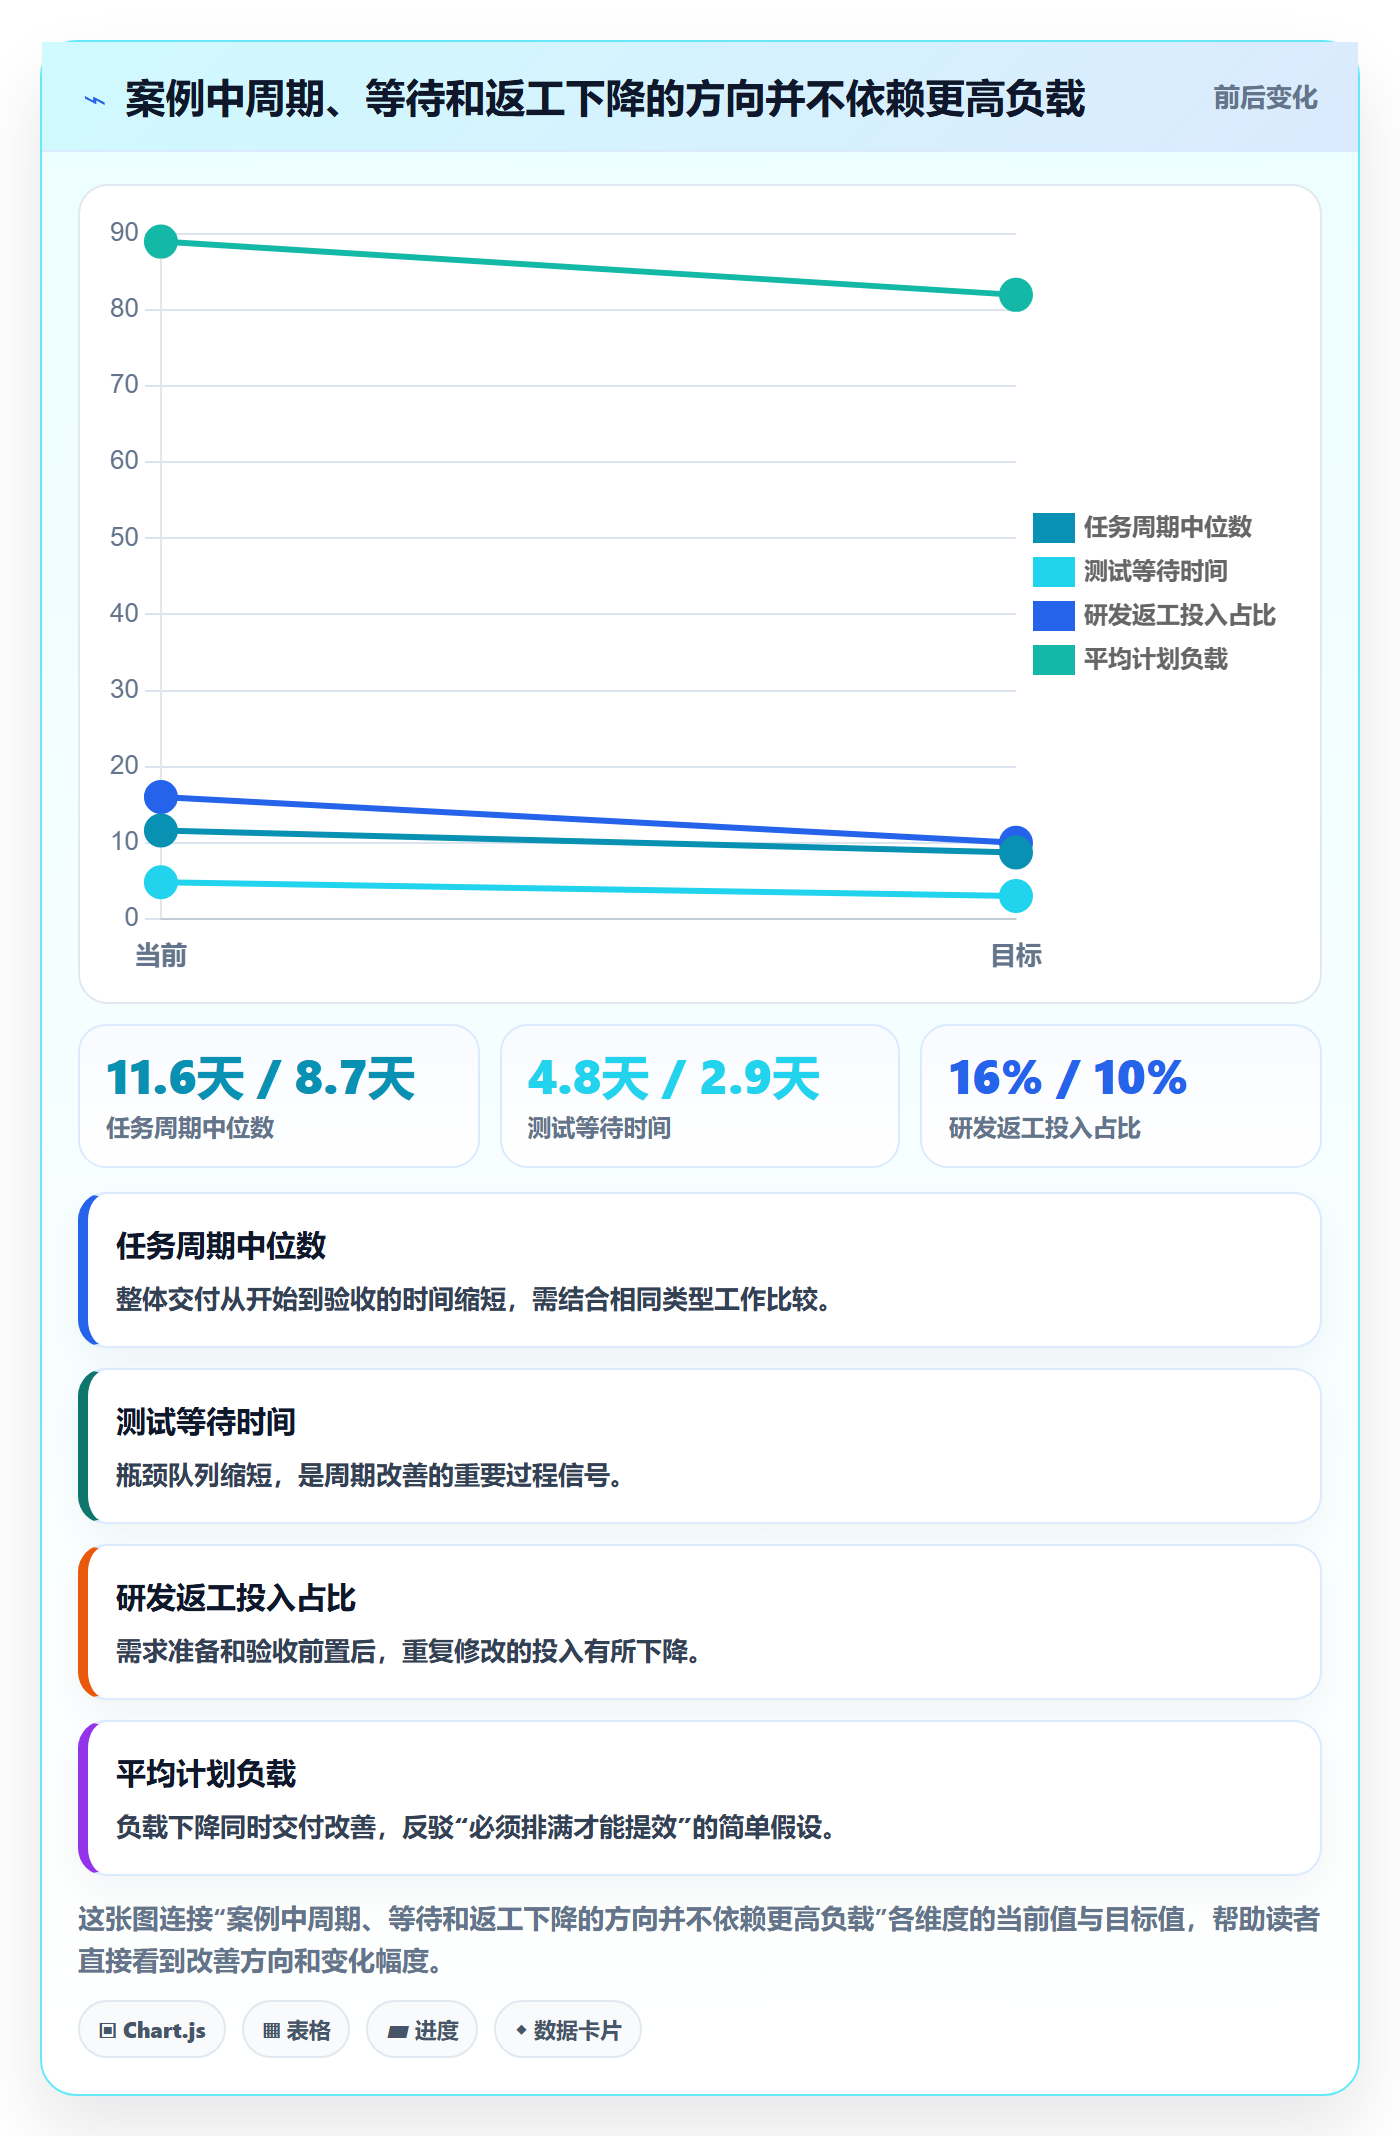Click the square icon in Chart.js chip

tap(108, 2030)
